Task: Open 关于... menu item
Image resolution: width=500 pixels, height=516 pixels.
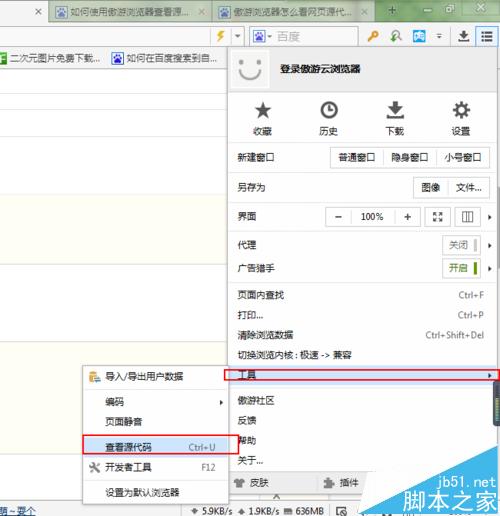Action: tap(361, 461)
